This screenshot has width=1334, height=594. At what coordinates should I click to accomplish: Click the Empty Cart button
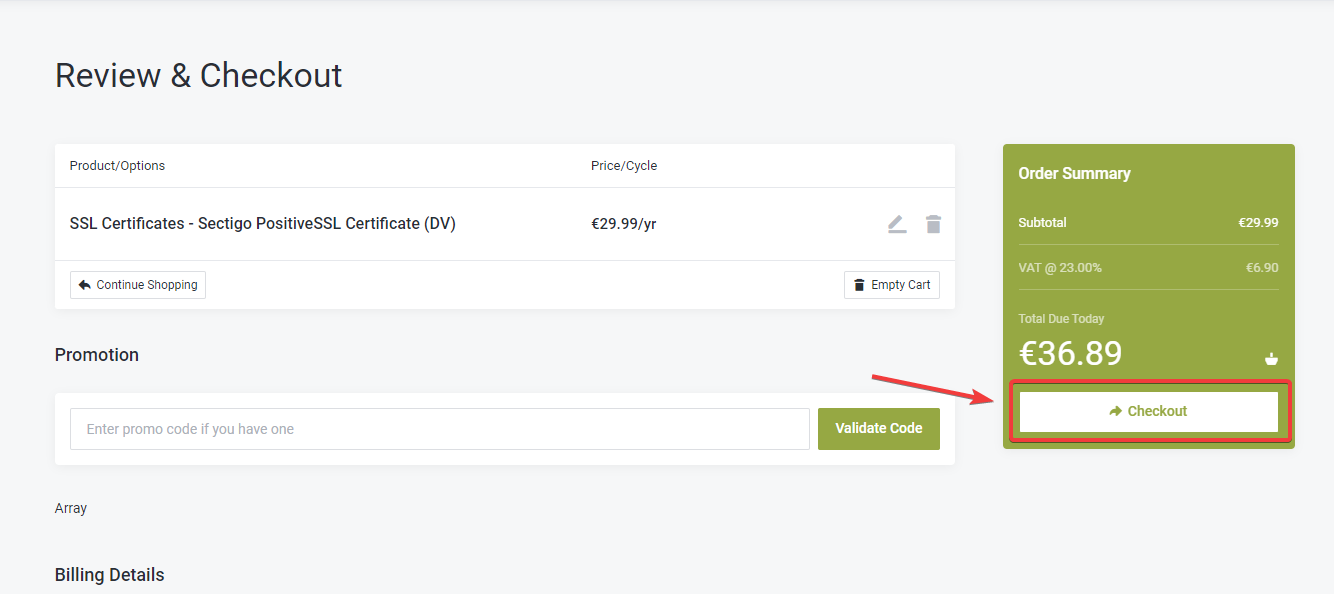(x=892, y=285)
